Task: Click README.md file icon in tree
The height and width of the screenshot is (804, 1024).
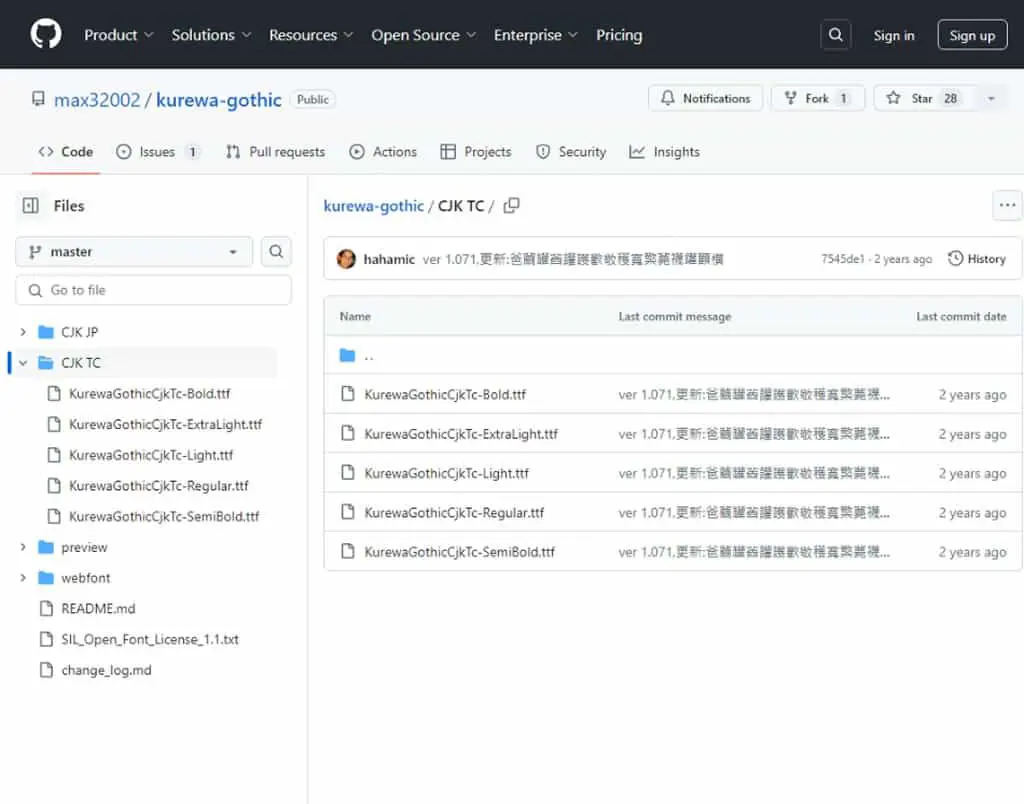Action: click(x=46, y=608)
